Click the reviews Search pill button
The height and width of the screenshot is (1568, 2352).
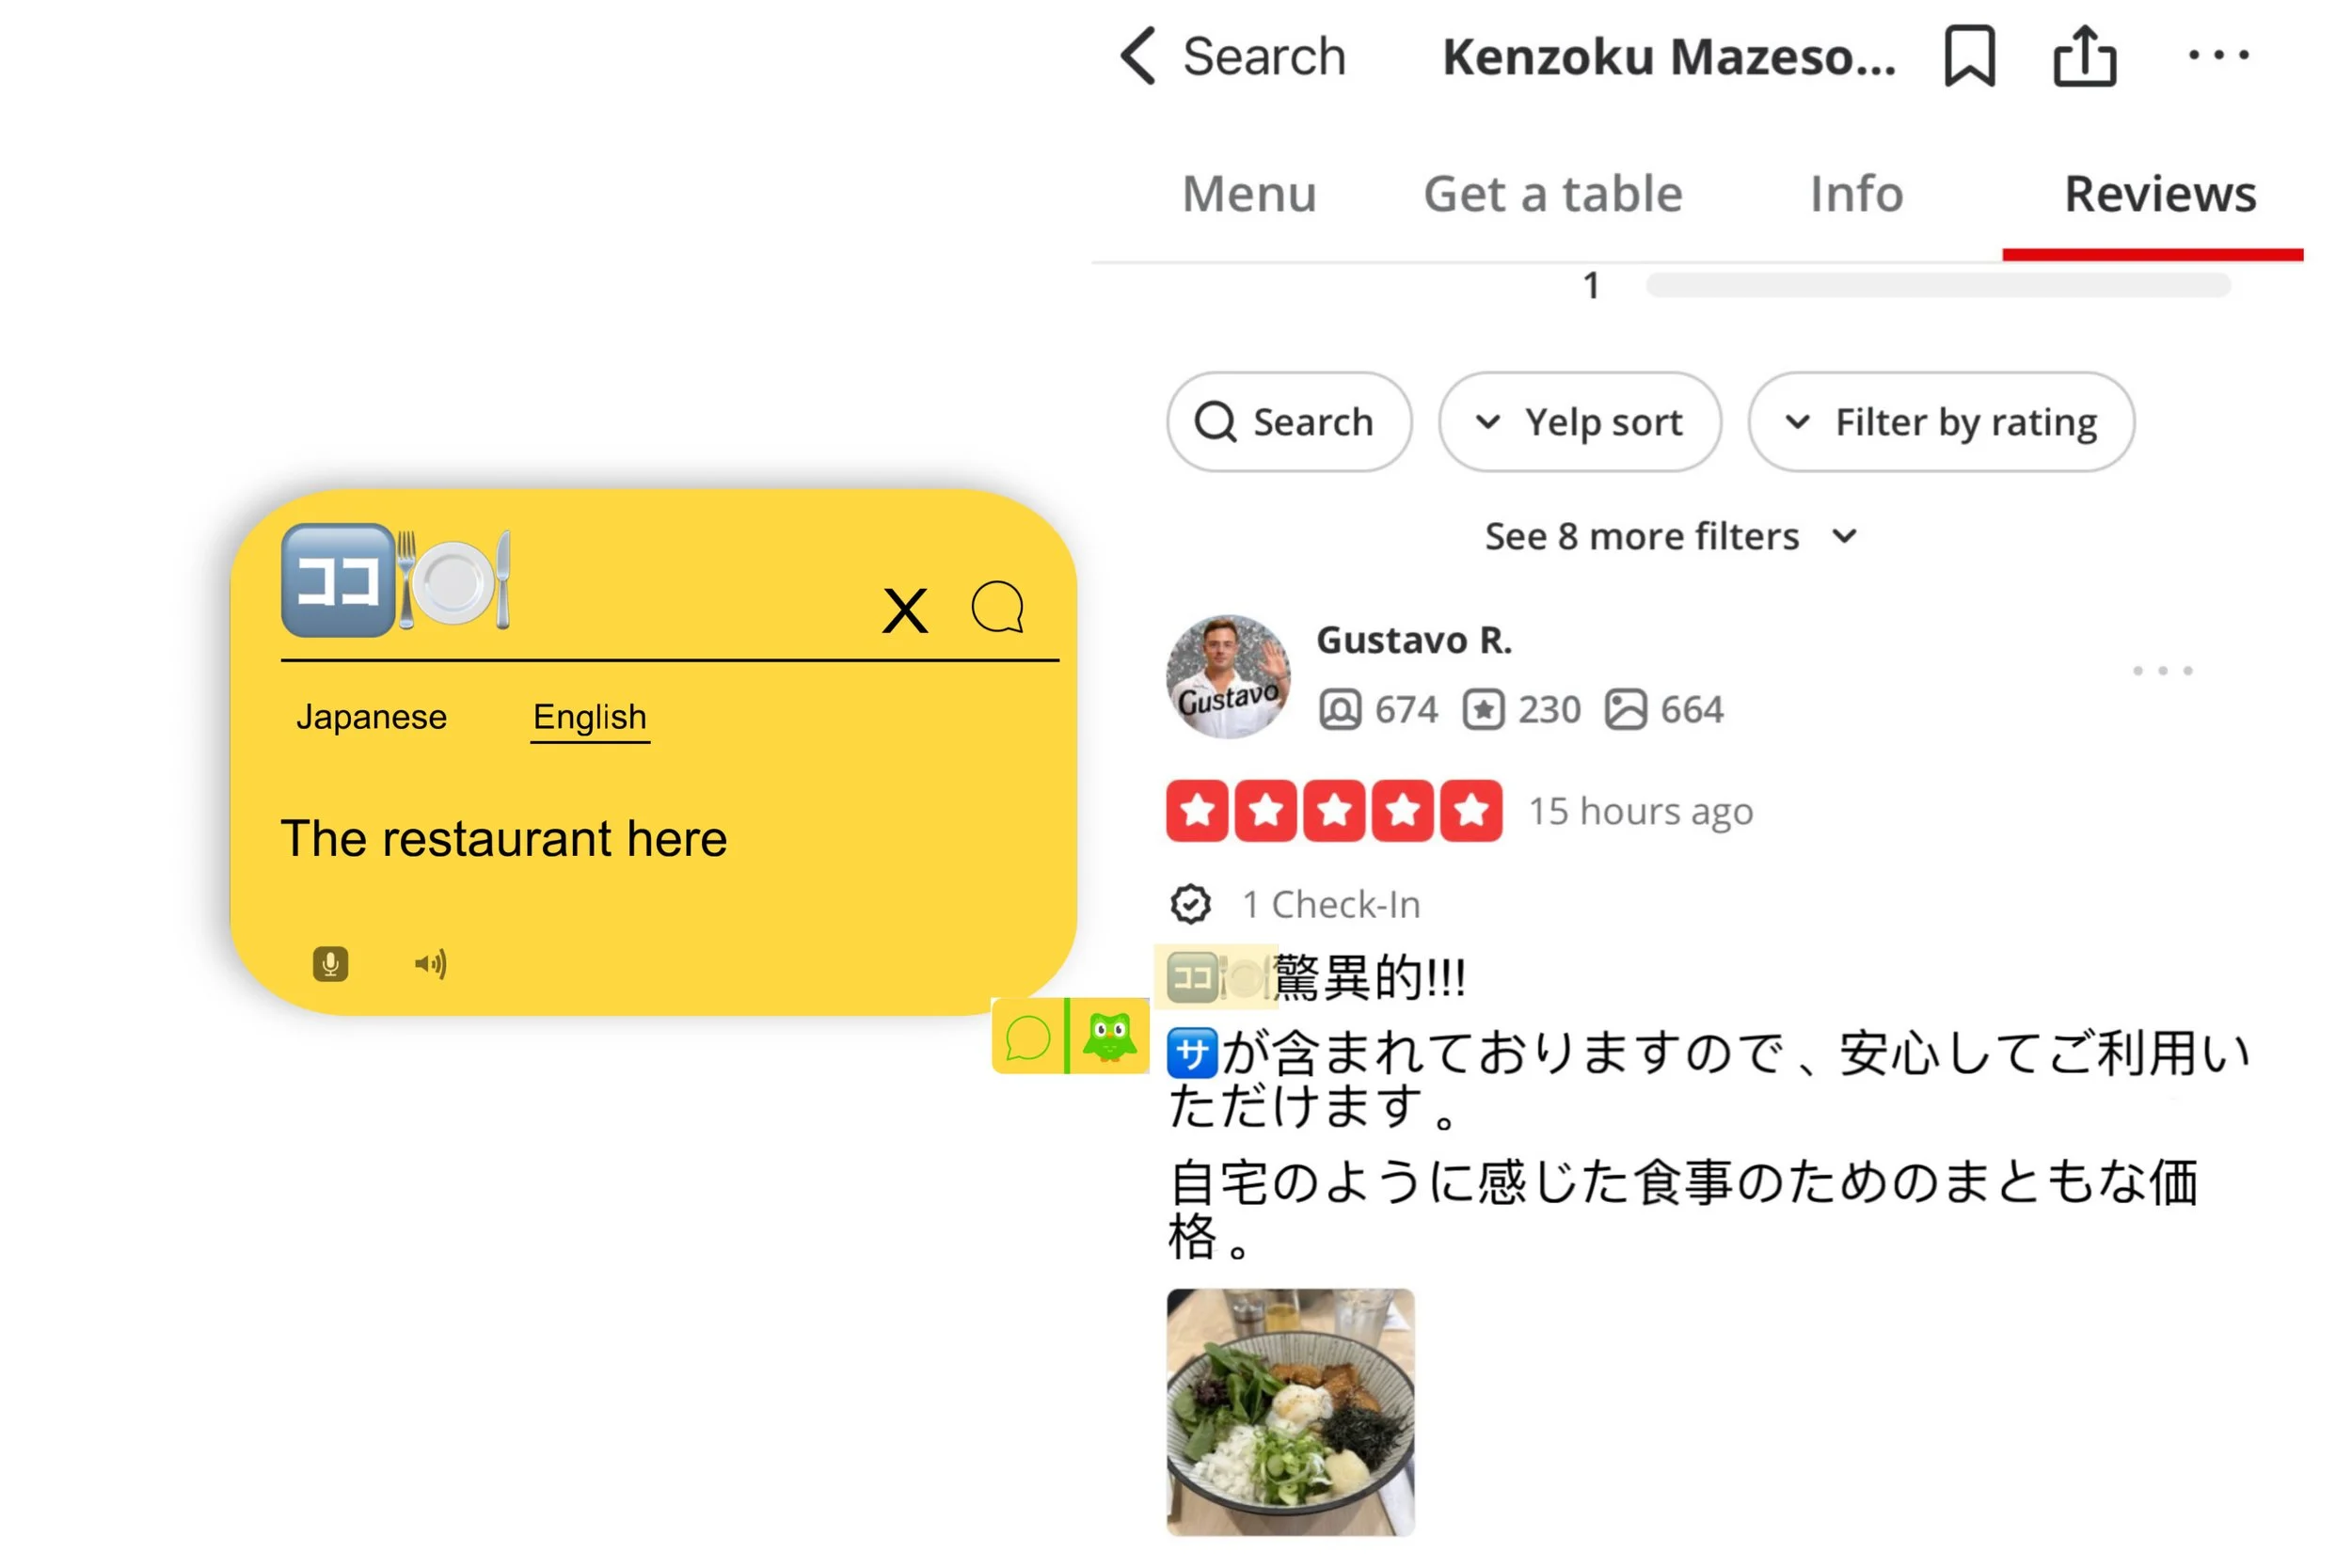(1289, 422)
